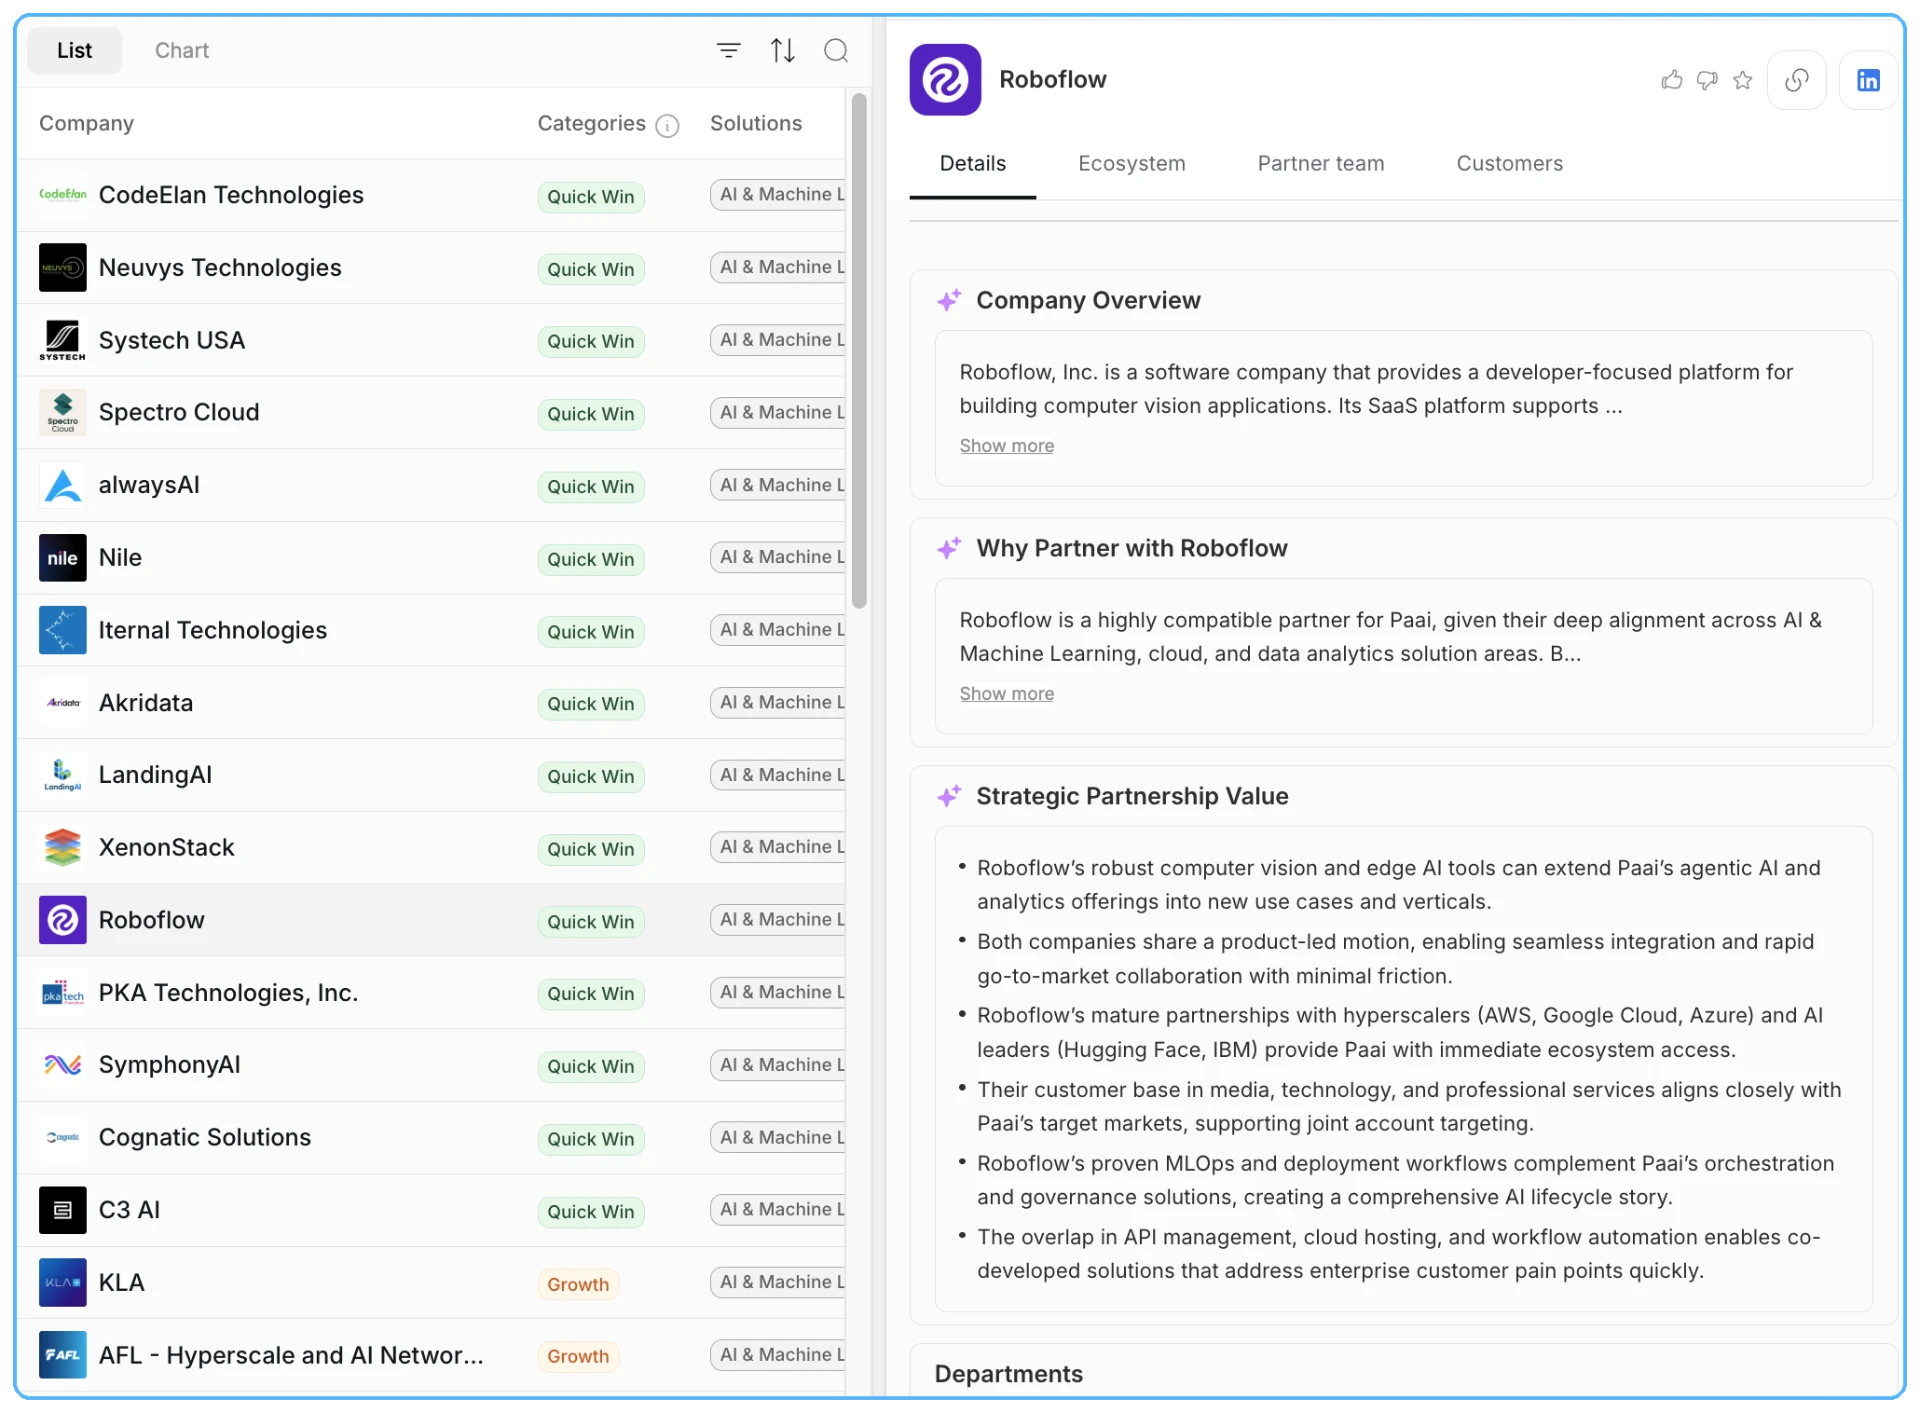The width and height of the screenshot is (1920, 1413).
Task: Click the Systech USA logo
Action: [x=63, y=340]
